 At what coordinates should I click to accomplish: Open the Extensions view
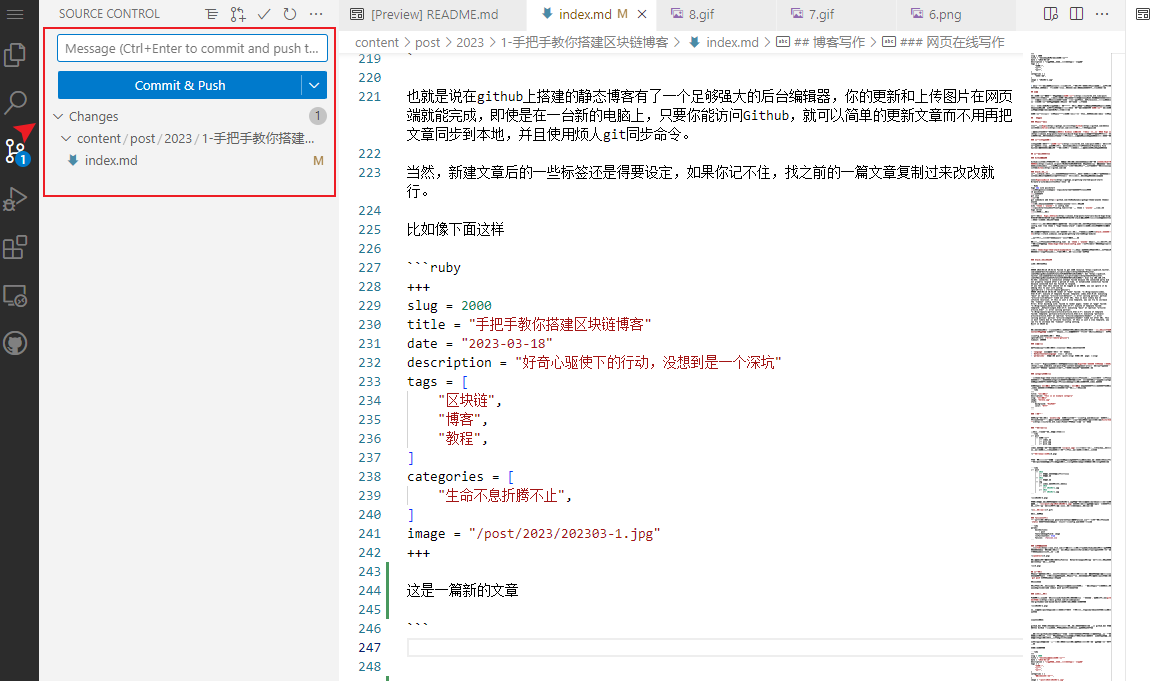point(15,247)
